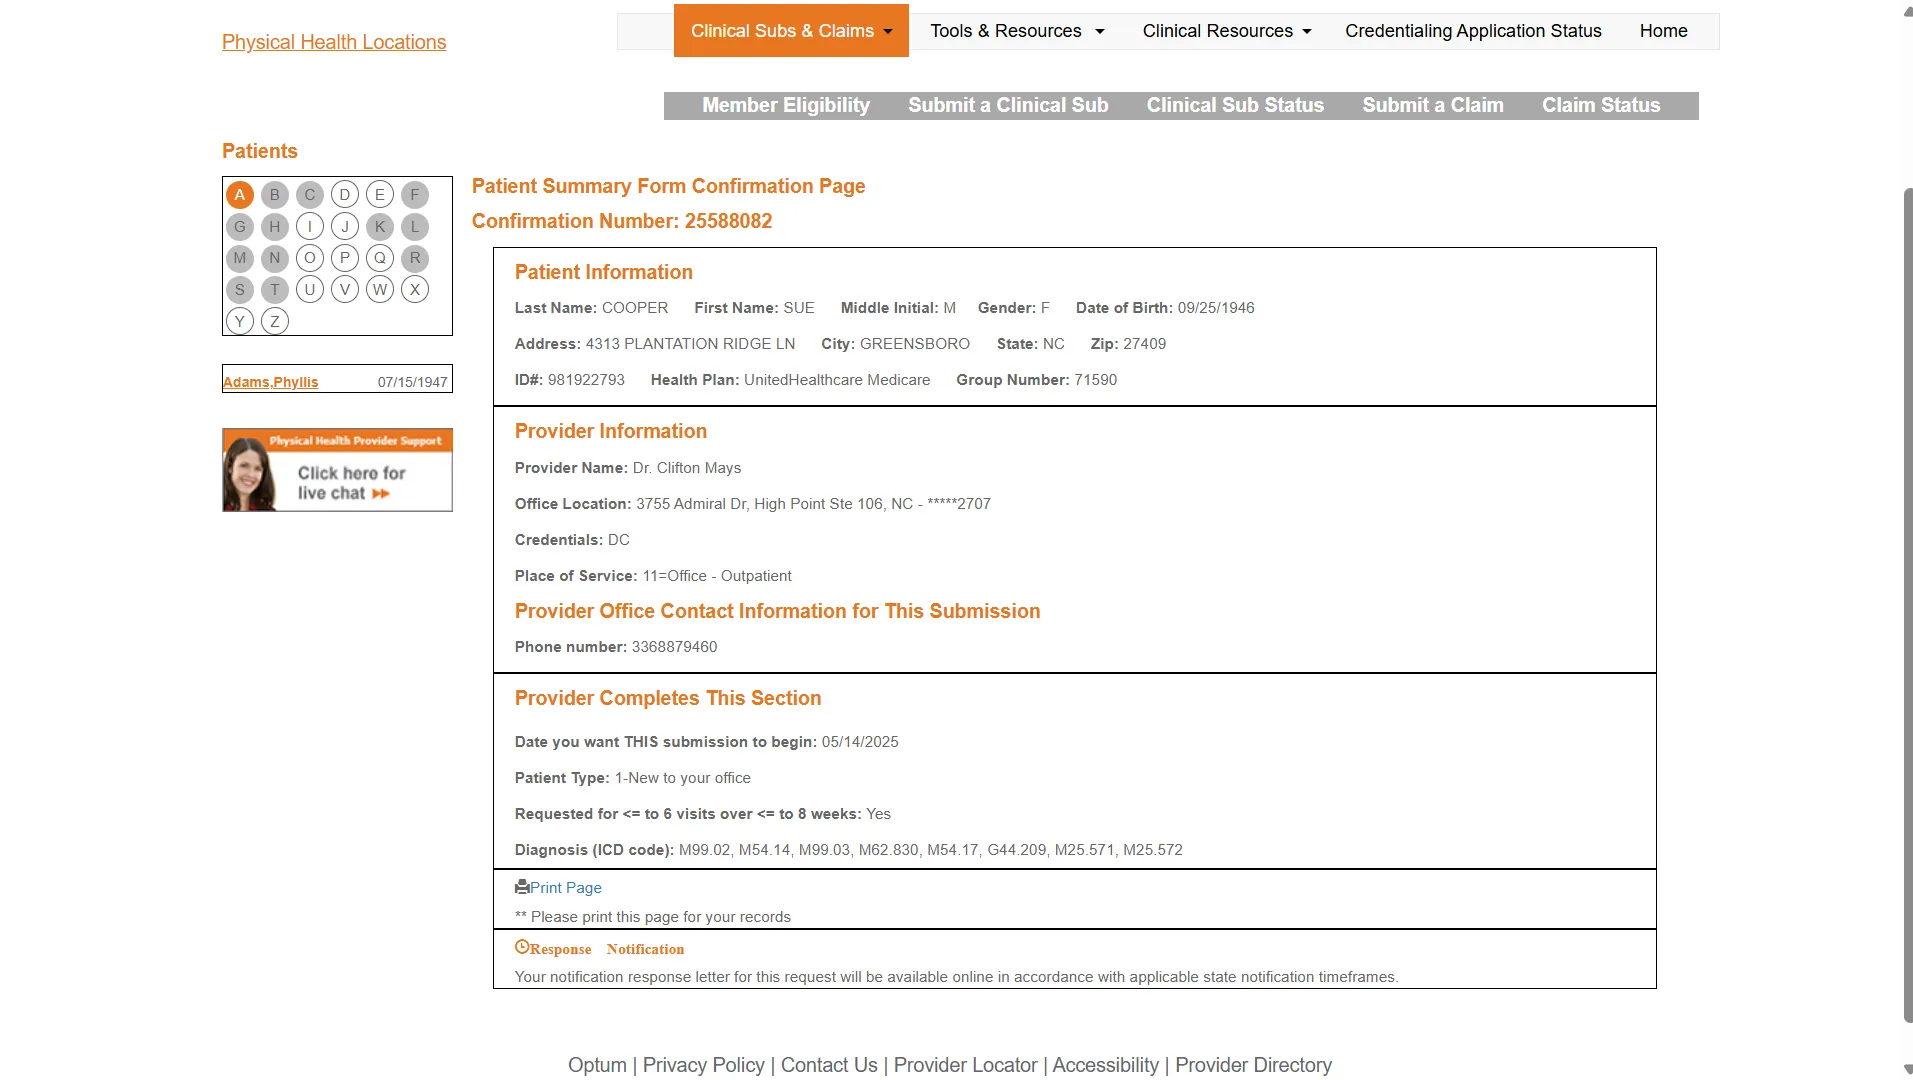Select patient letter B filter
The height and width of the screenshot is (1080, 1913).
[x=275, y=195]
